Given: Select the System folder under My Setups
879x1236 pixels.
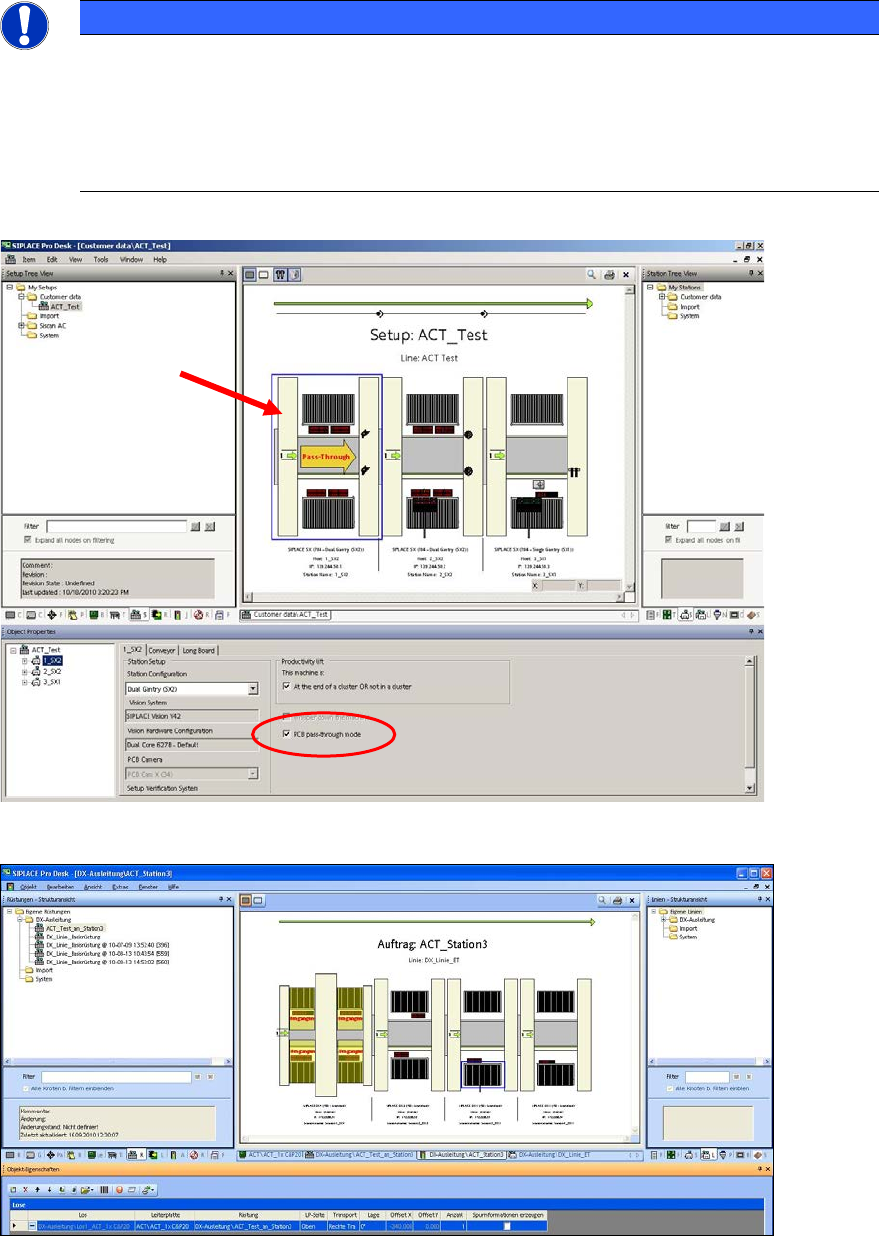Looking at the screenshot, I should [x=48, y=335].
